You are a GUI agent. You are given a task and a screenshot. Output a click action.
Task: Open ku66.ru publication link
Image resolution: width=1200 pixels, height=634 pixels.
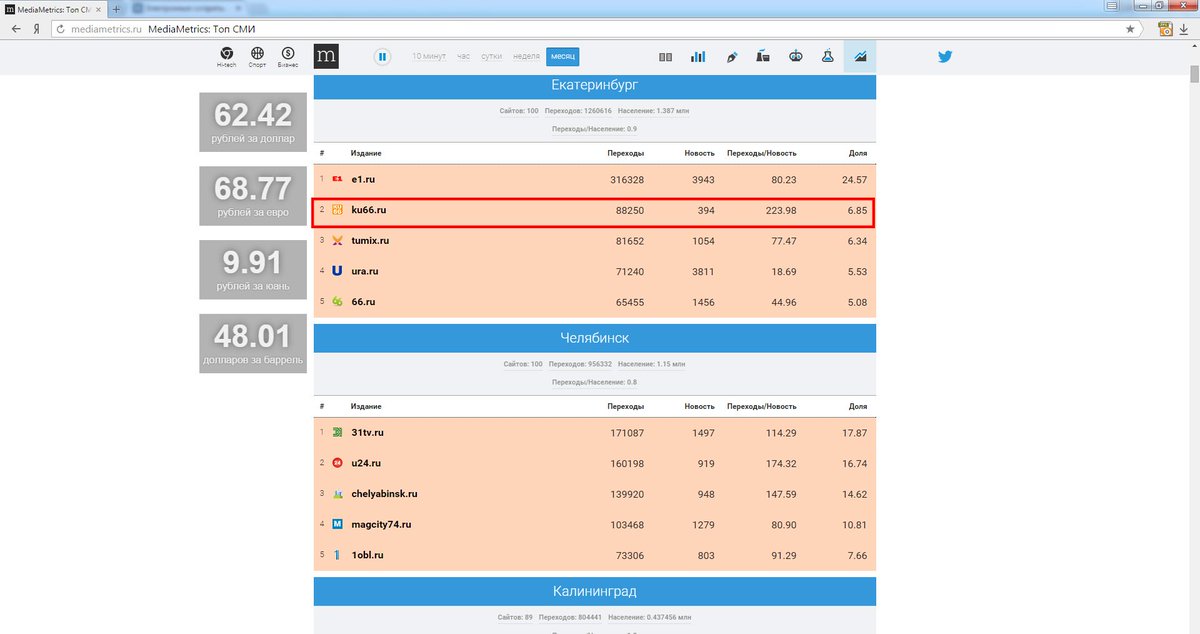tap(369, 210)
